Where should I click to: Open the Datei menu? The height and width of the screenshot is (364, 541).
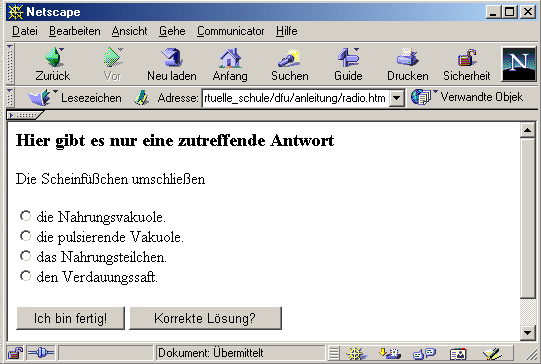tap(24, 31)
